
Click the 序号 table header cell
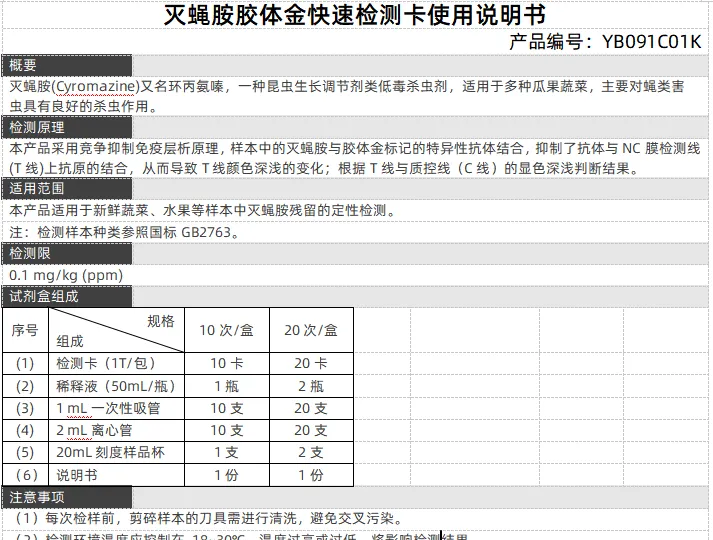coord(25,330)
